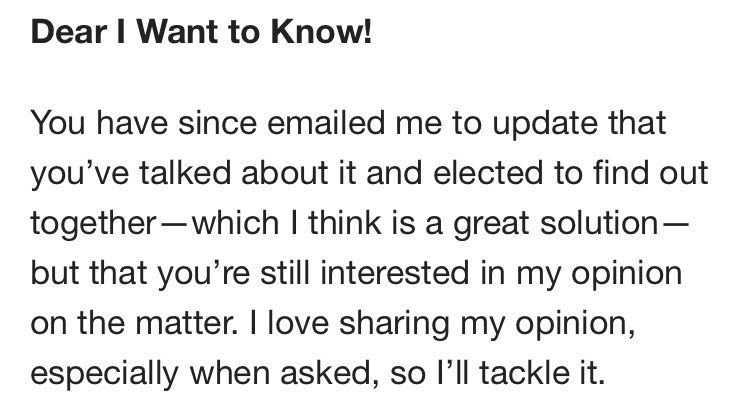The image size is (750, 418).
Task: Click the word 'Dear' in the heading
Action: (x=68, y=32)
